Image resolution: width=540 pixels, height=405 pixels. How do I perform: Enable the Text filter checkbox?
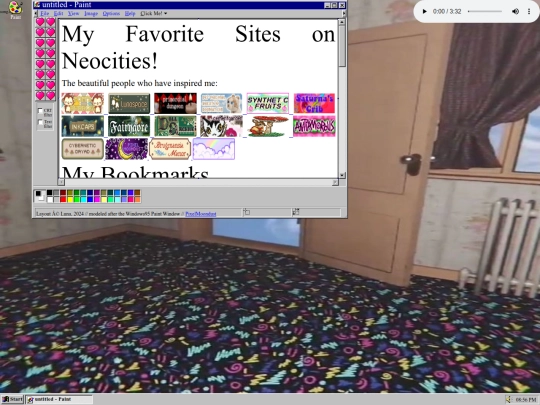click(x=40, y=122)
